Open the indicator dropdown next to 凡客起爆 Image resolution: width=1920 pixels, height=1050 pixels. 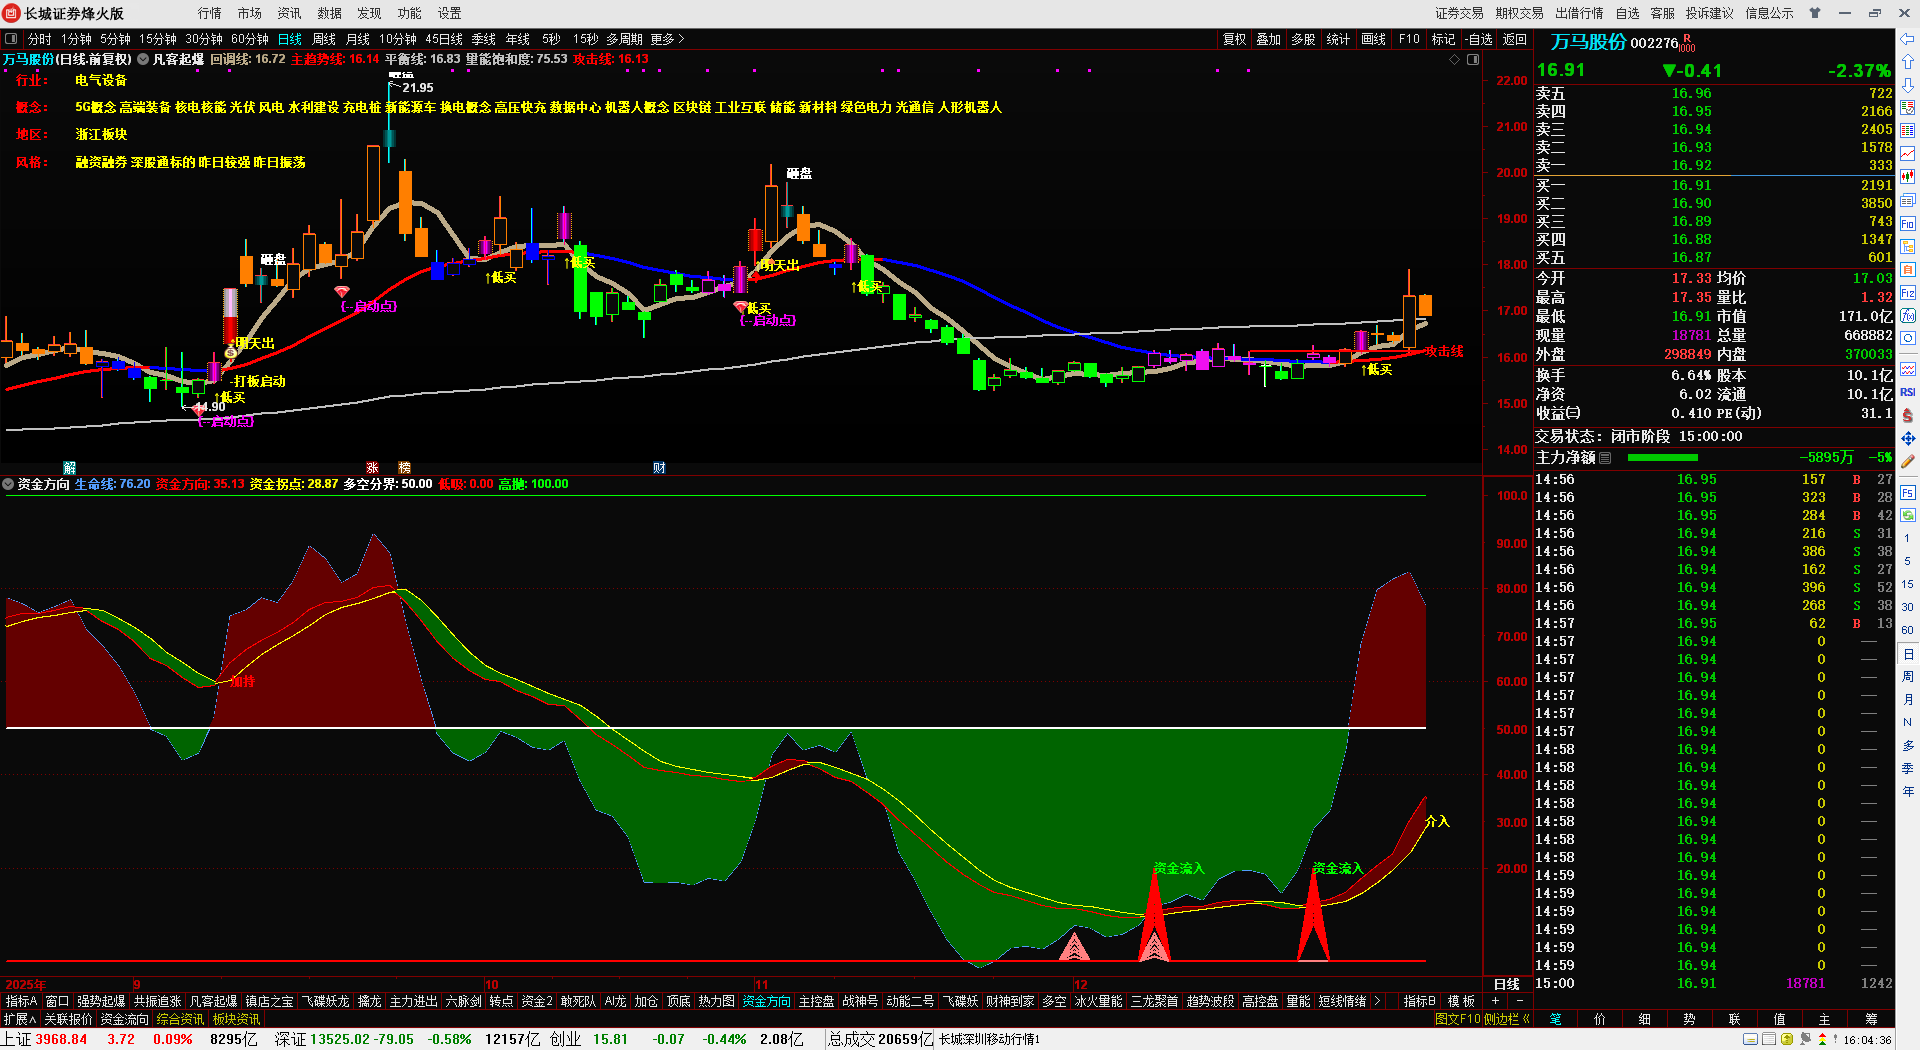coord(143,60)
